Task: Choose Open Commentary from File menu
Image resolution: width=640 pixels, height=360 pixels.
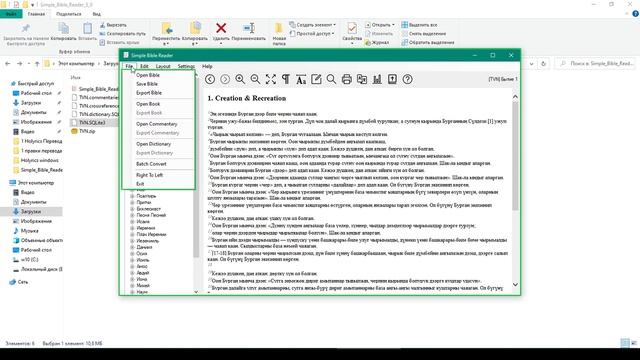Action: point(157,124)
